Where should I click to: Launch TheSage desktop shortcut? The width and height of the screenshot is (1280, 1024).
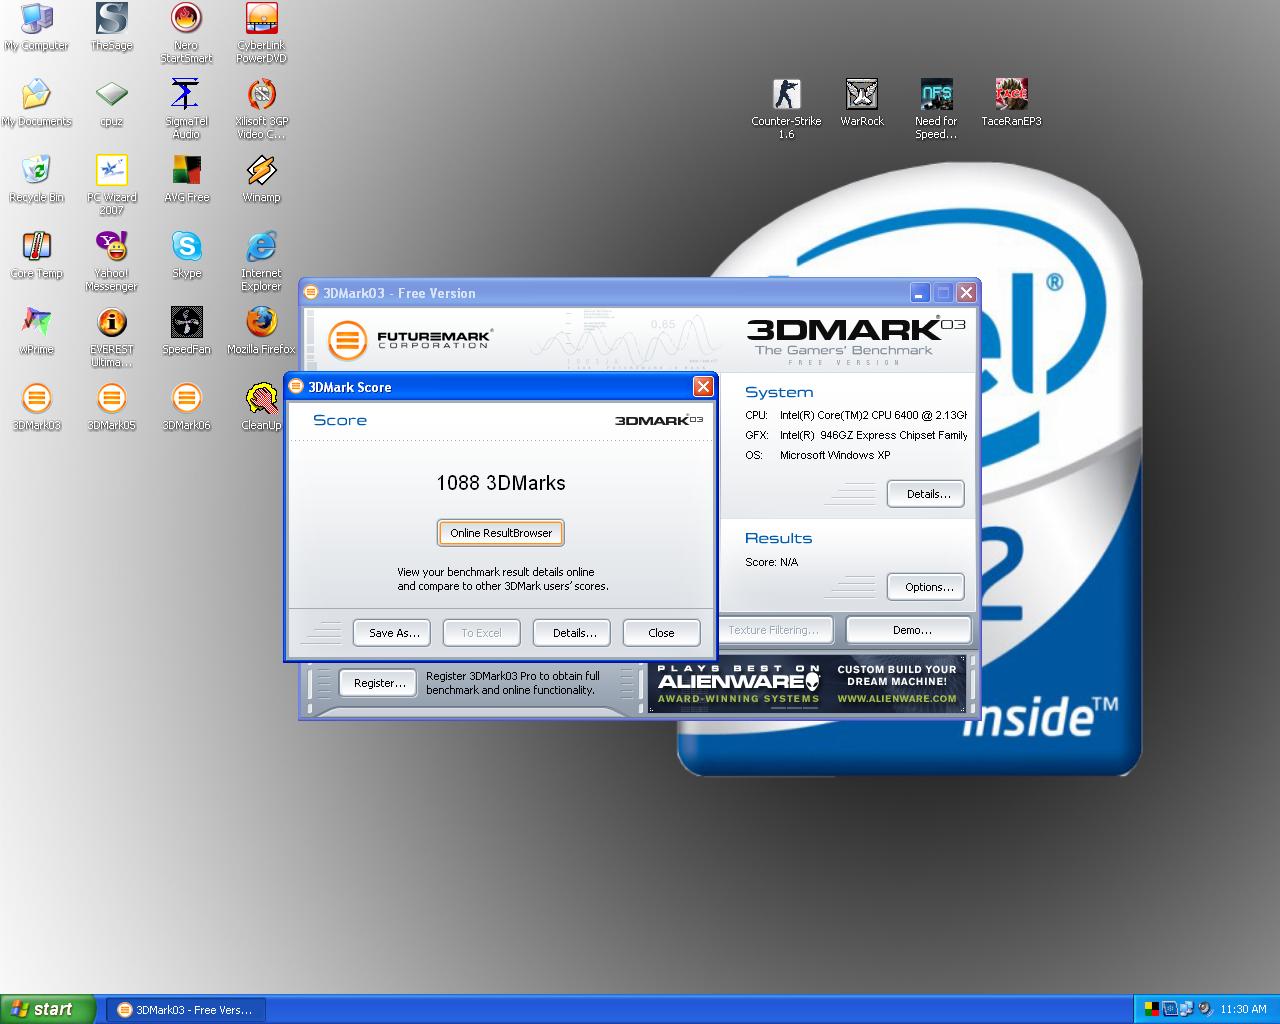coord(111,28)
